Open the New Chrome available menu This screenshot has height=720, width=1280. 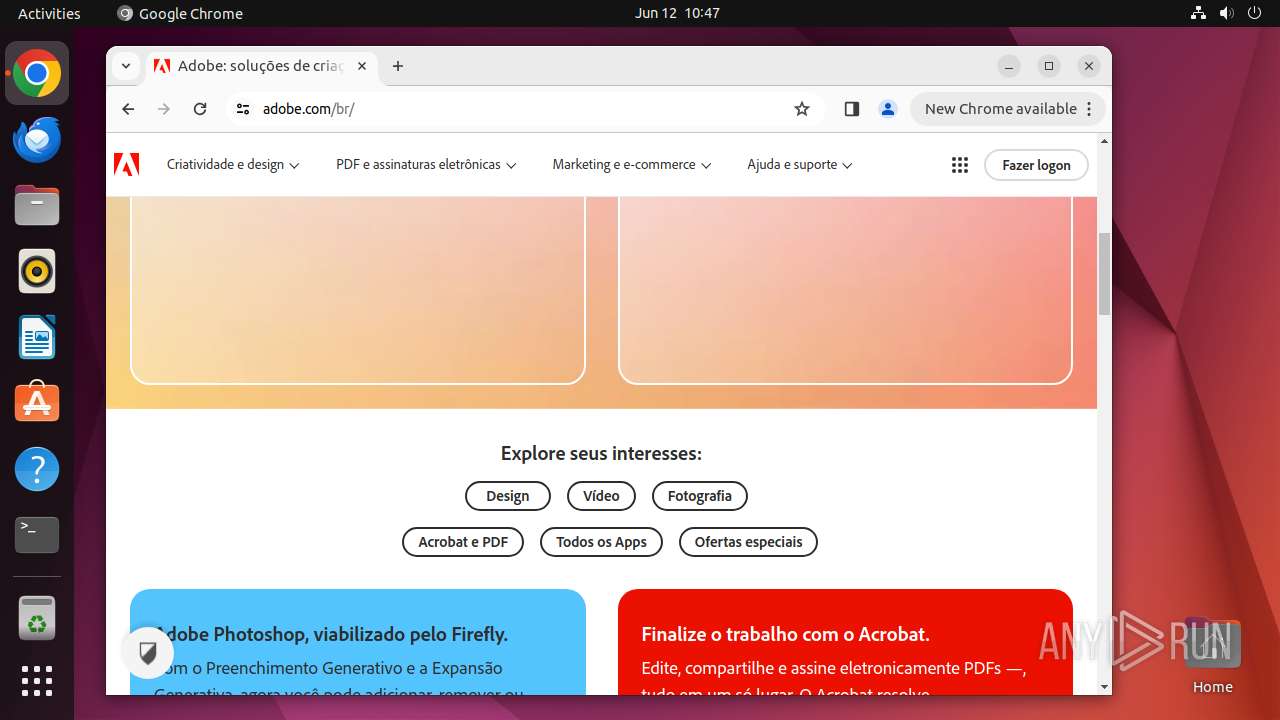(x=1008, y=109)
